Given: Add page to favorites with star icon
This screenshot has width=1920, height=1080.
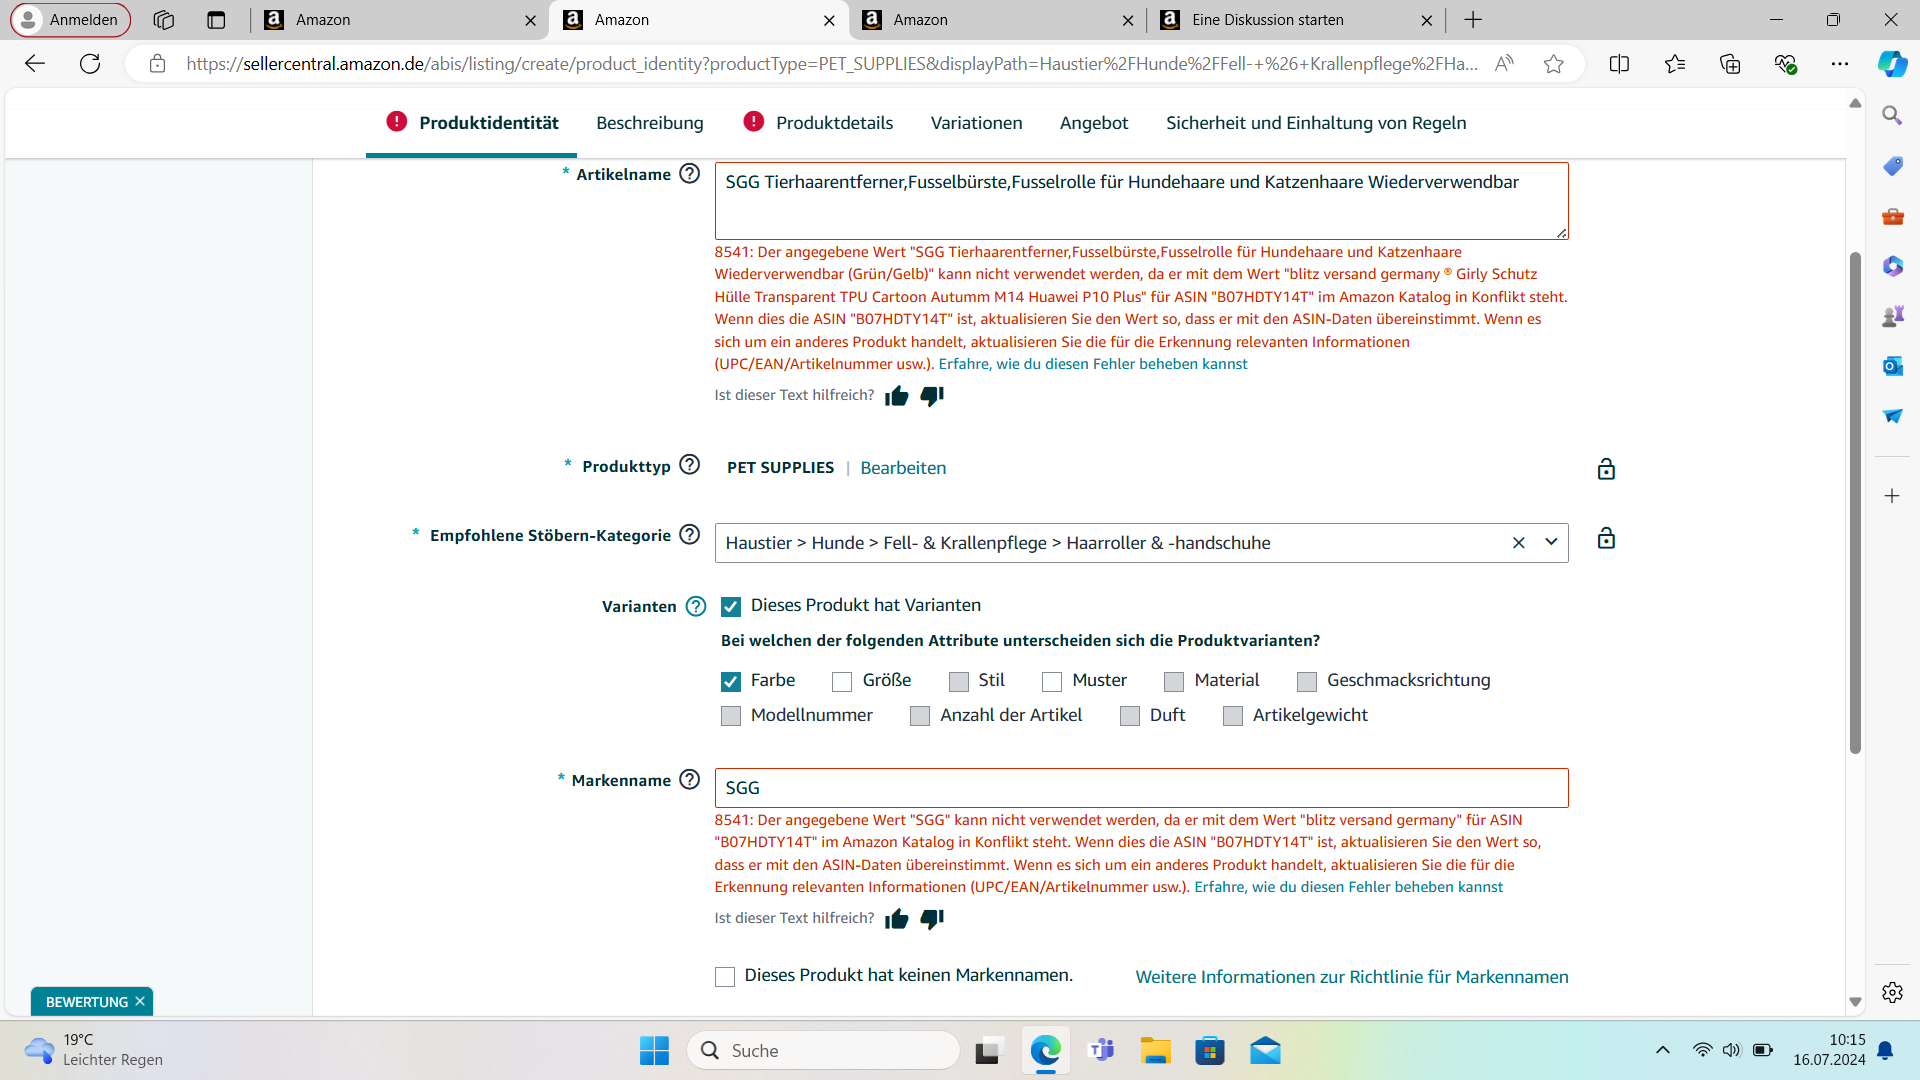Looking at the screenshot, I should (1553, 64).
